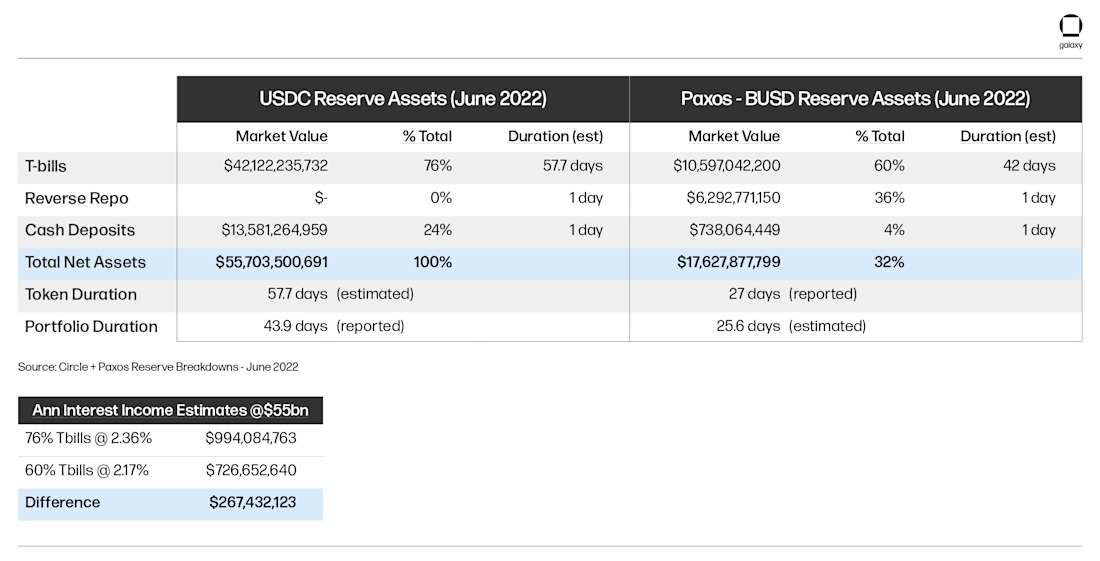
Task: Select the Paxos - BUSD Reserve Assets header
Action: (x=855, y=99)
